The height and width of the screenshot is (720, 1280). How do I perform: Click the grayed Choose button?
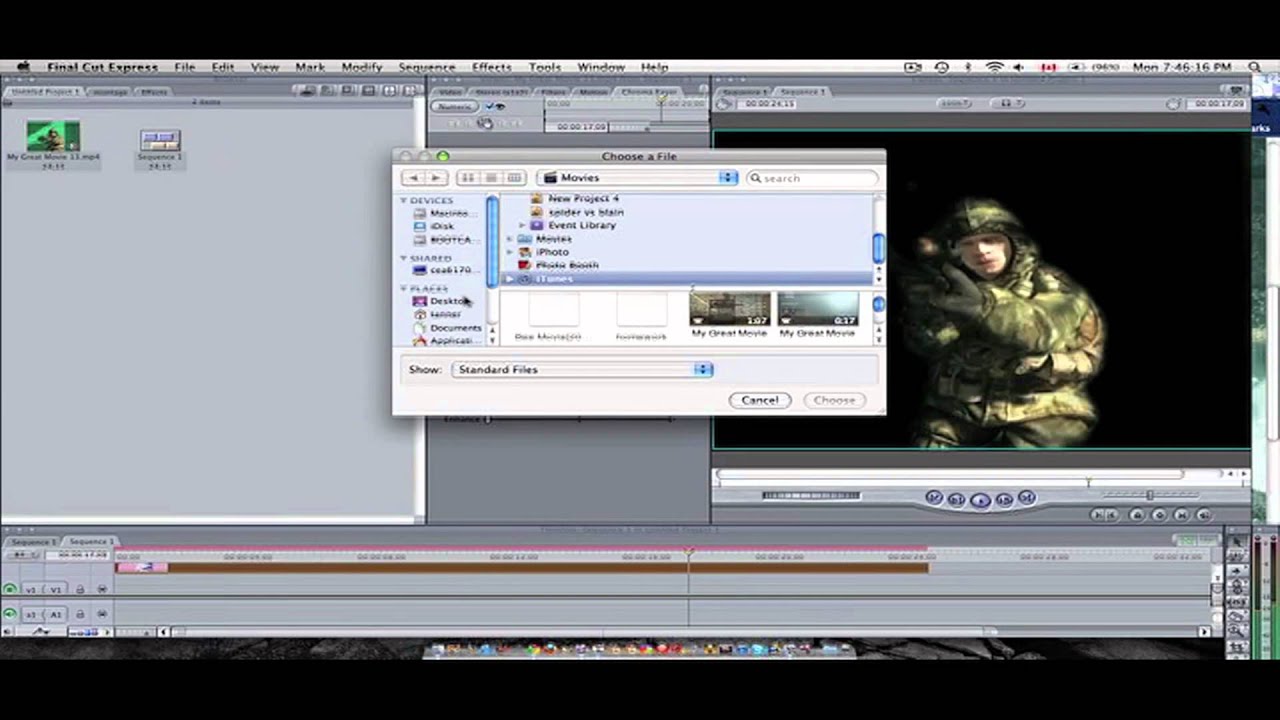[834, 400]
